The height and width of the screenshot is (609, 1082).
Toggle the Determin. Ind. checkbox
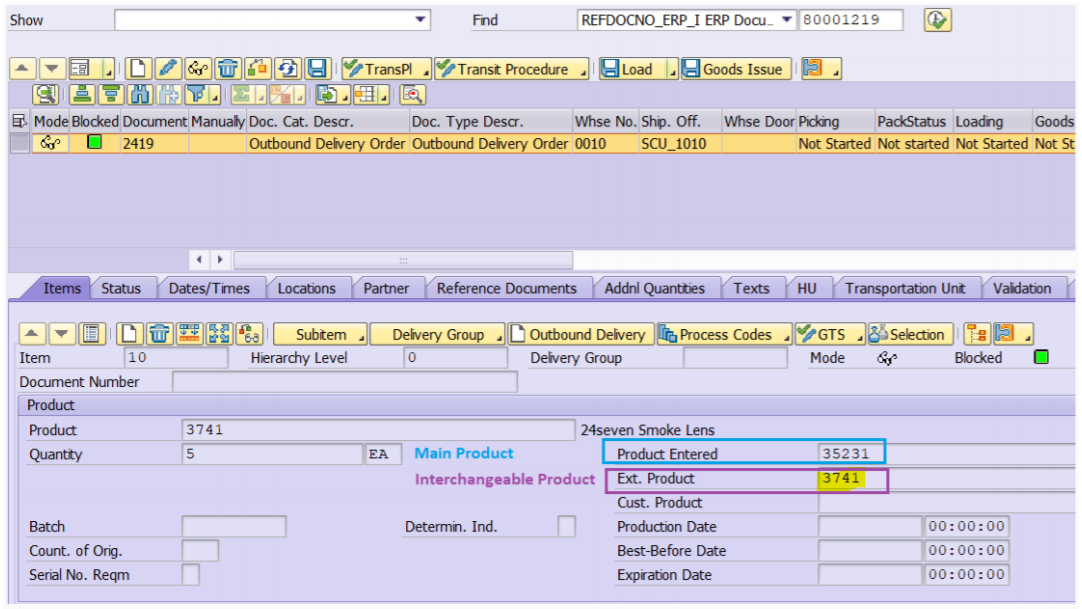point(566,527)
